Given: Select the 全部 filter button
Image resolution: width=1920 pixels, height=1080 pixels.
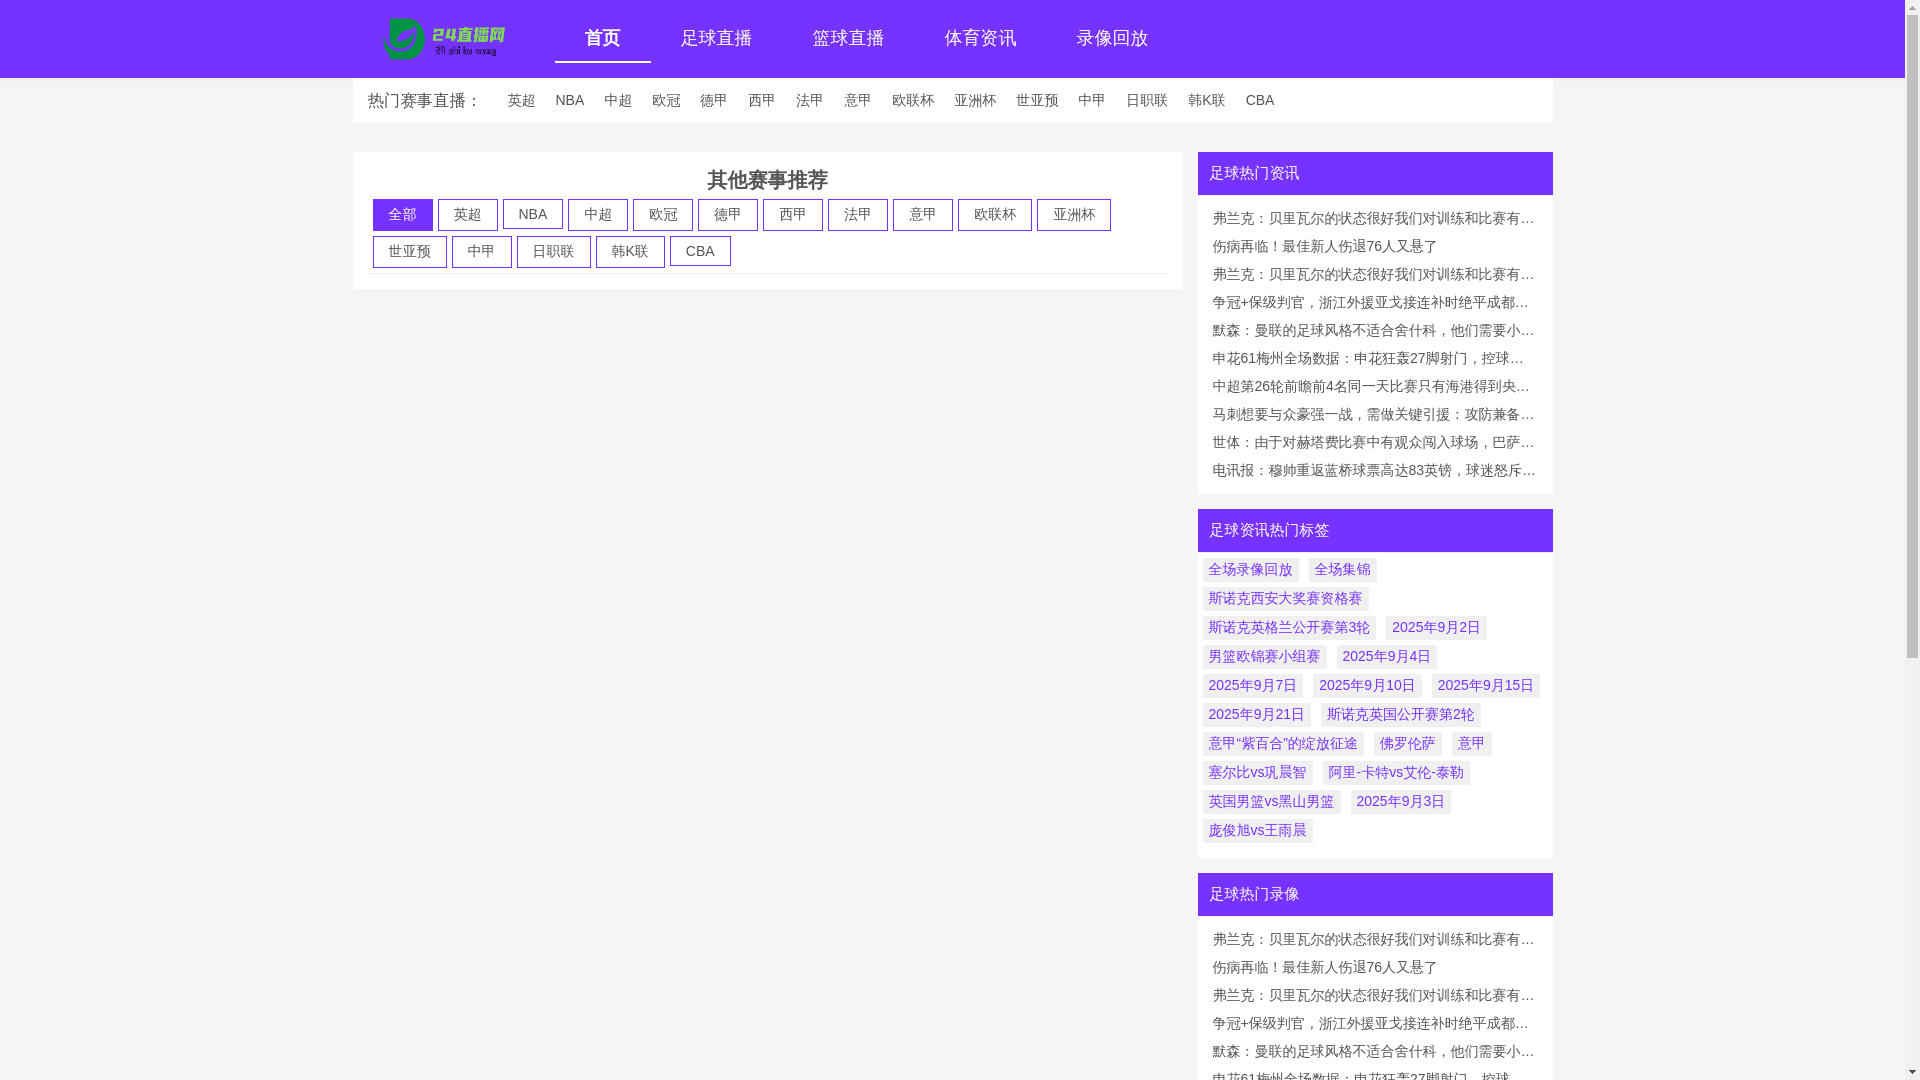Looking at the screenshot, I should [x=402, y=215].
